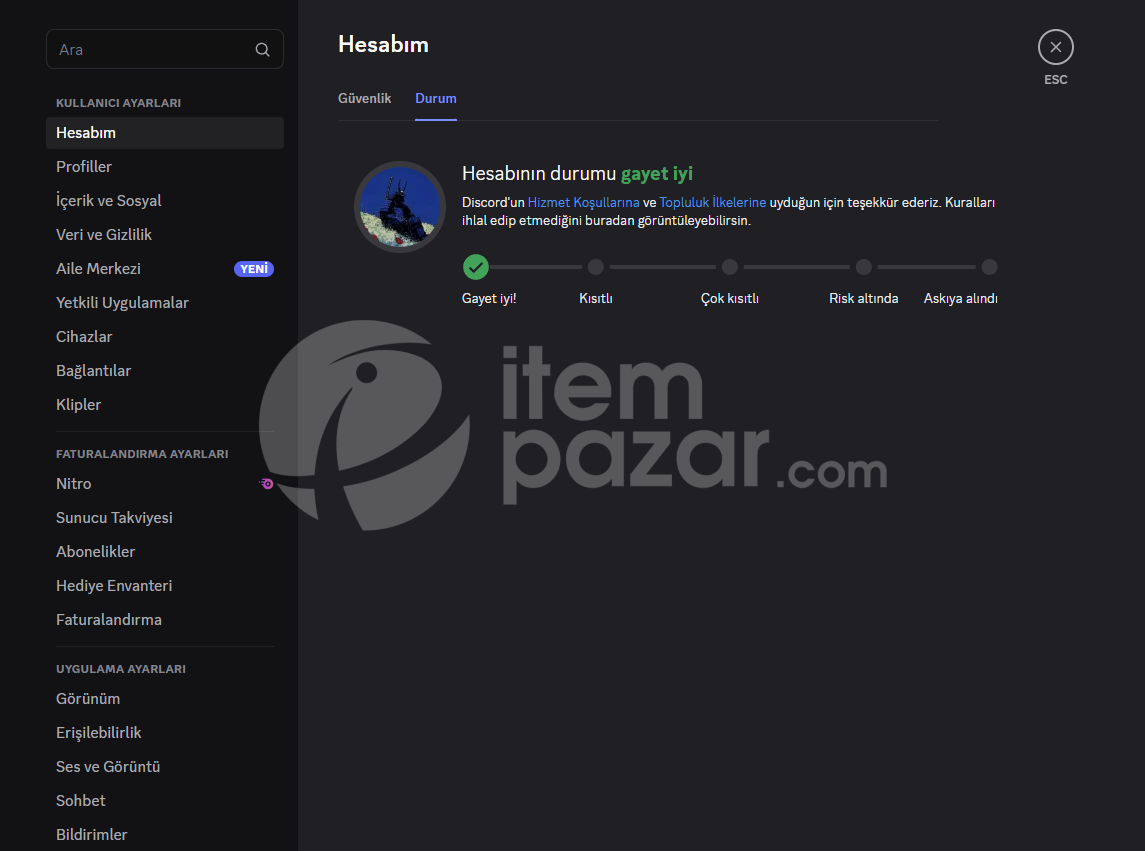Viewport: 1145px width, 851px height.
Task: Close settings with the X button
Action: 1055,47
